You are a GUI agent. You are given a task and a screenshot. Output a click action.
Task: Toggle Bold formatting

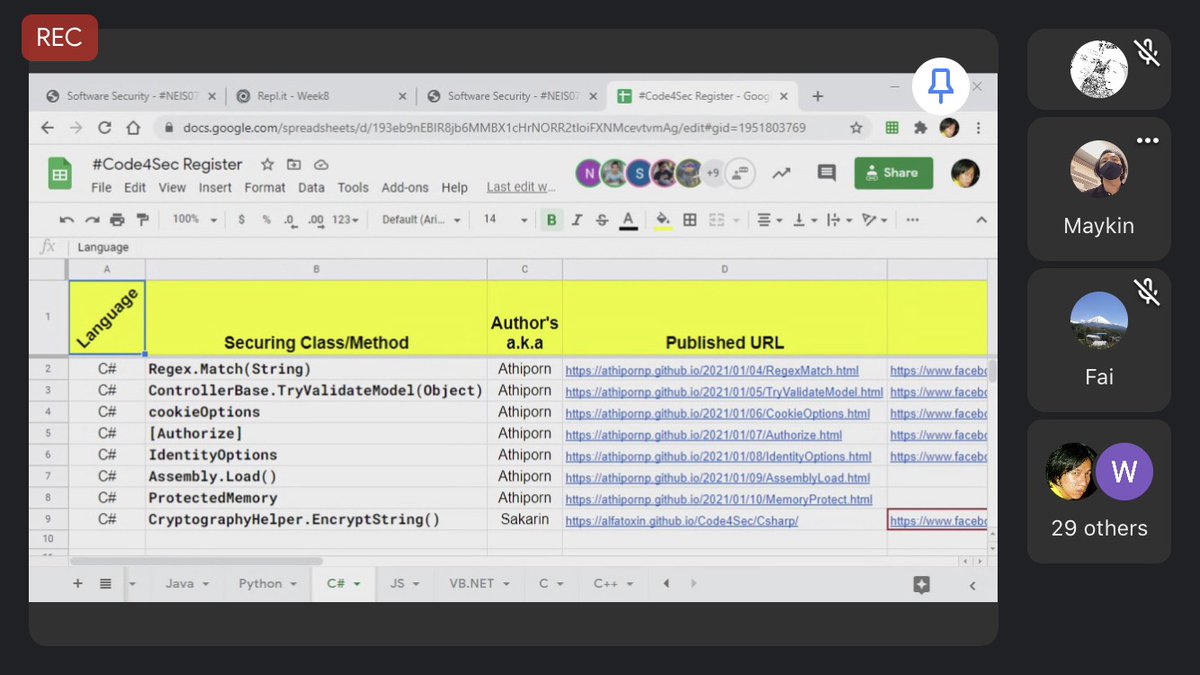point(551,220)
